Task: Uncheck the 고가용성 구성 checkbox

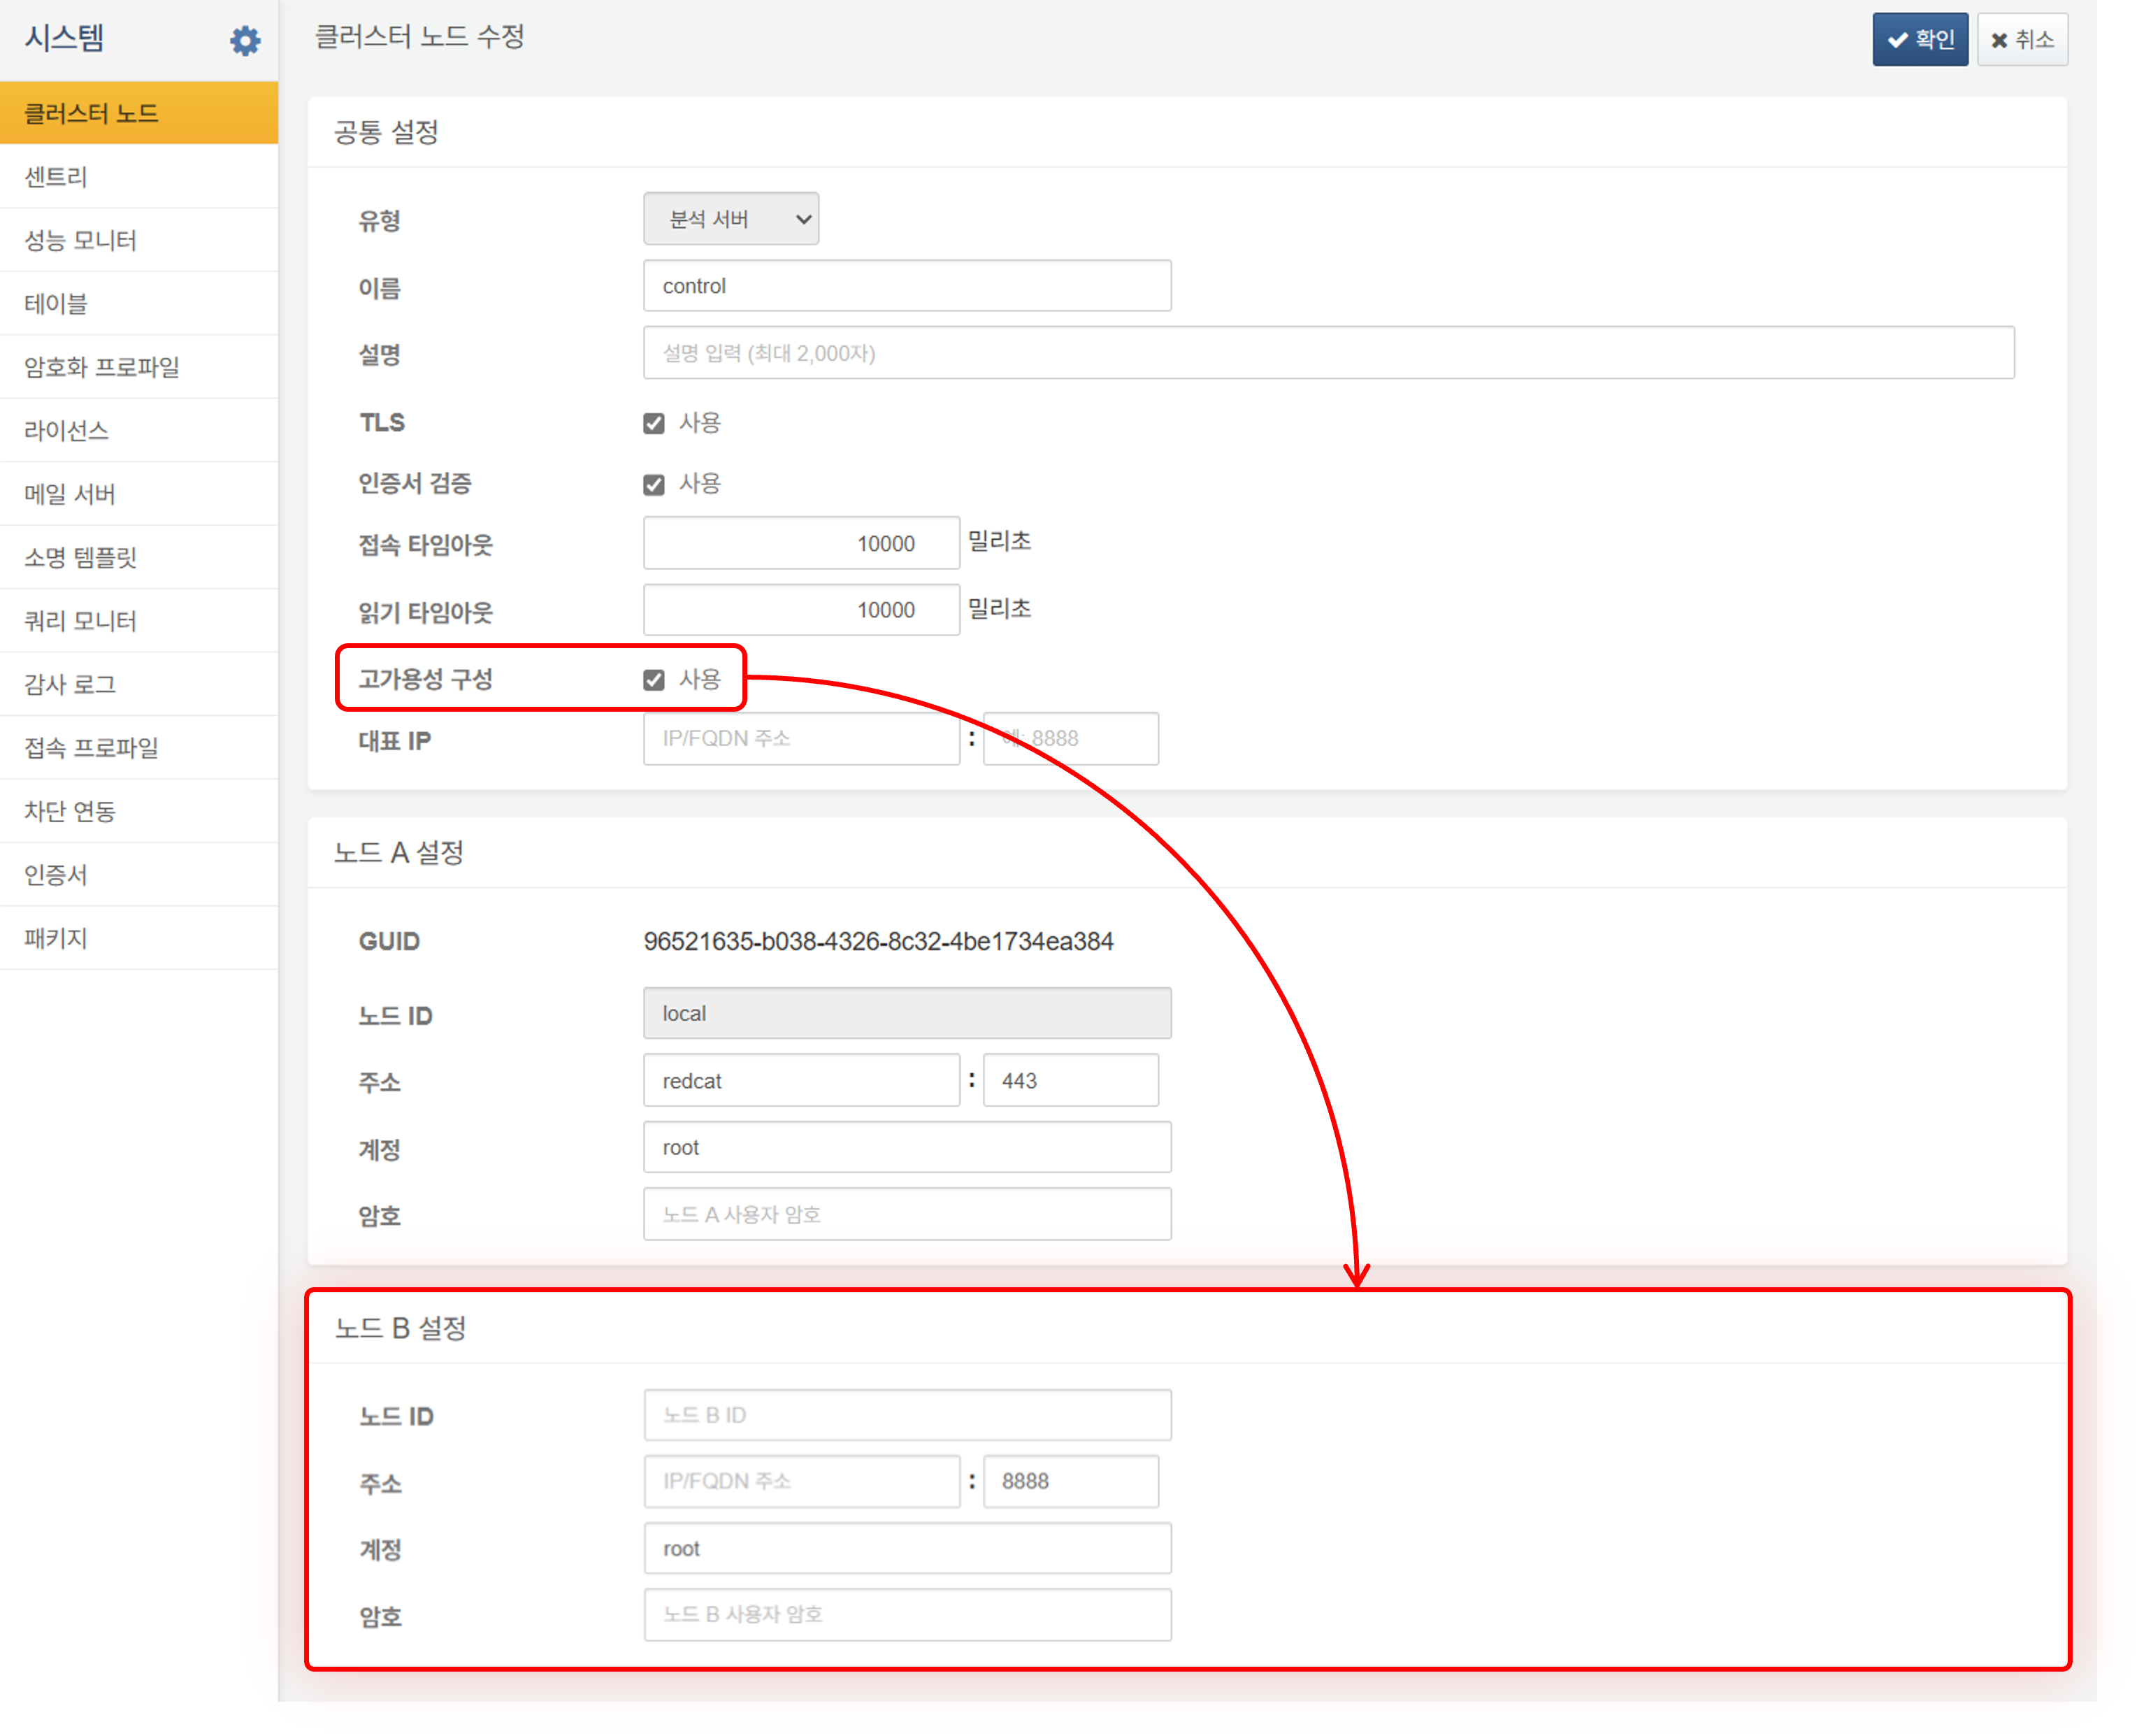Action: click(654, 680)
